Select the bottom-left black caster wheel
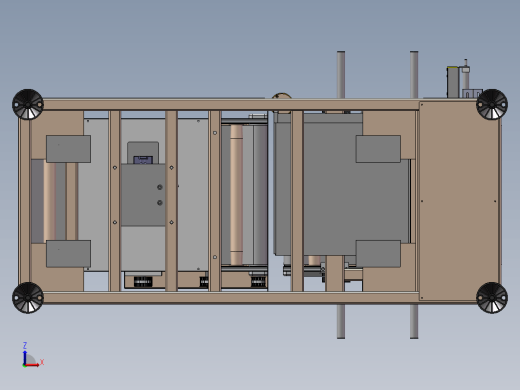 (x=28, y=298)
